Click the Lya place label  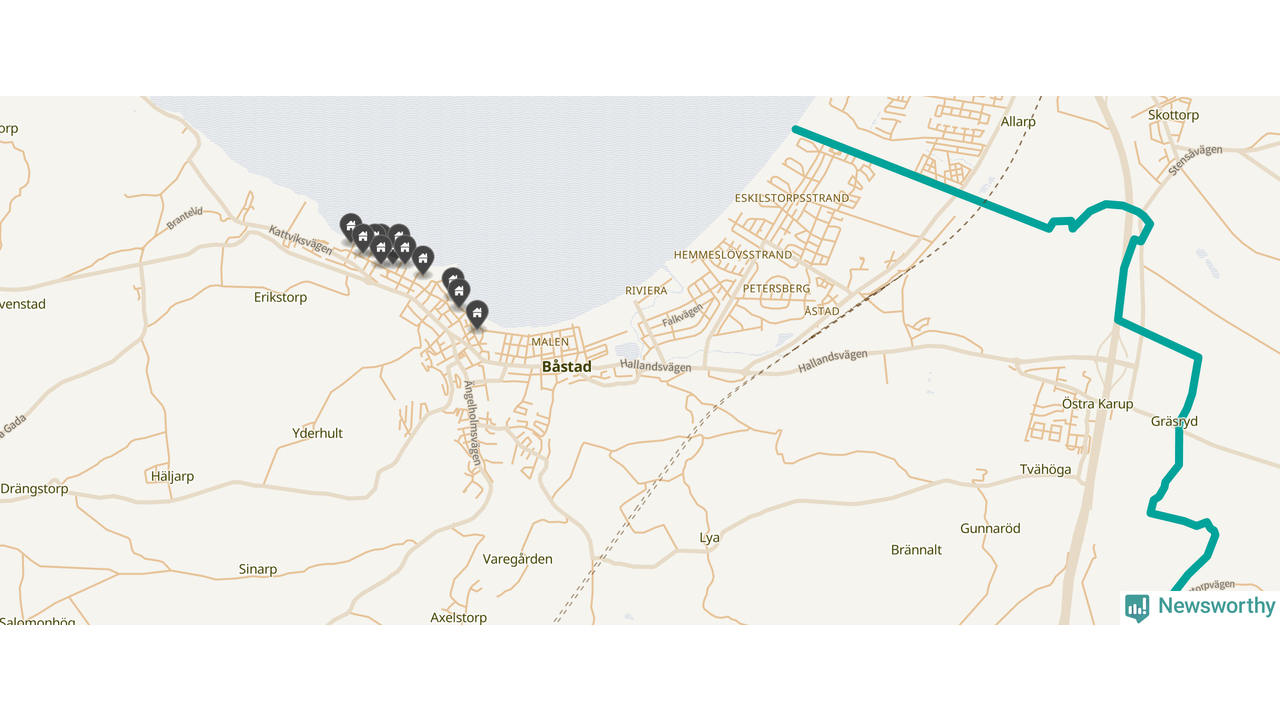[x=709, y=538]
